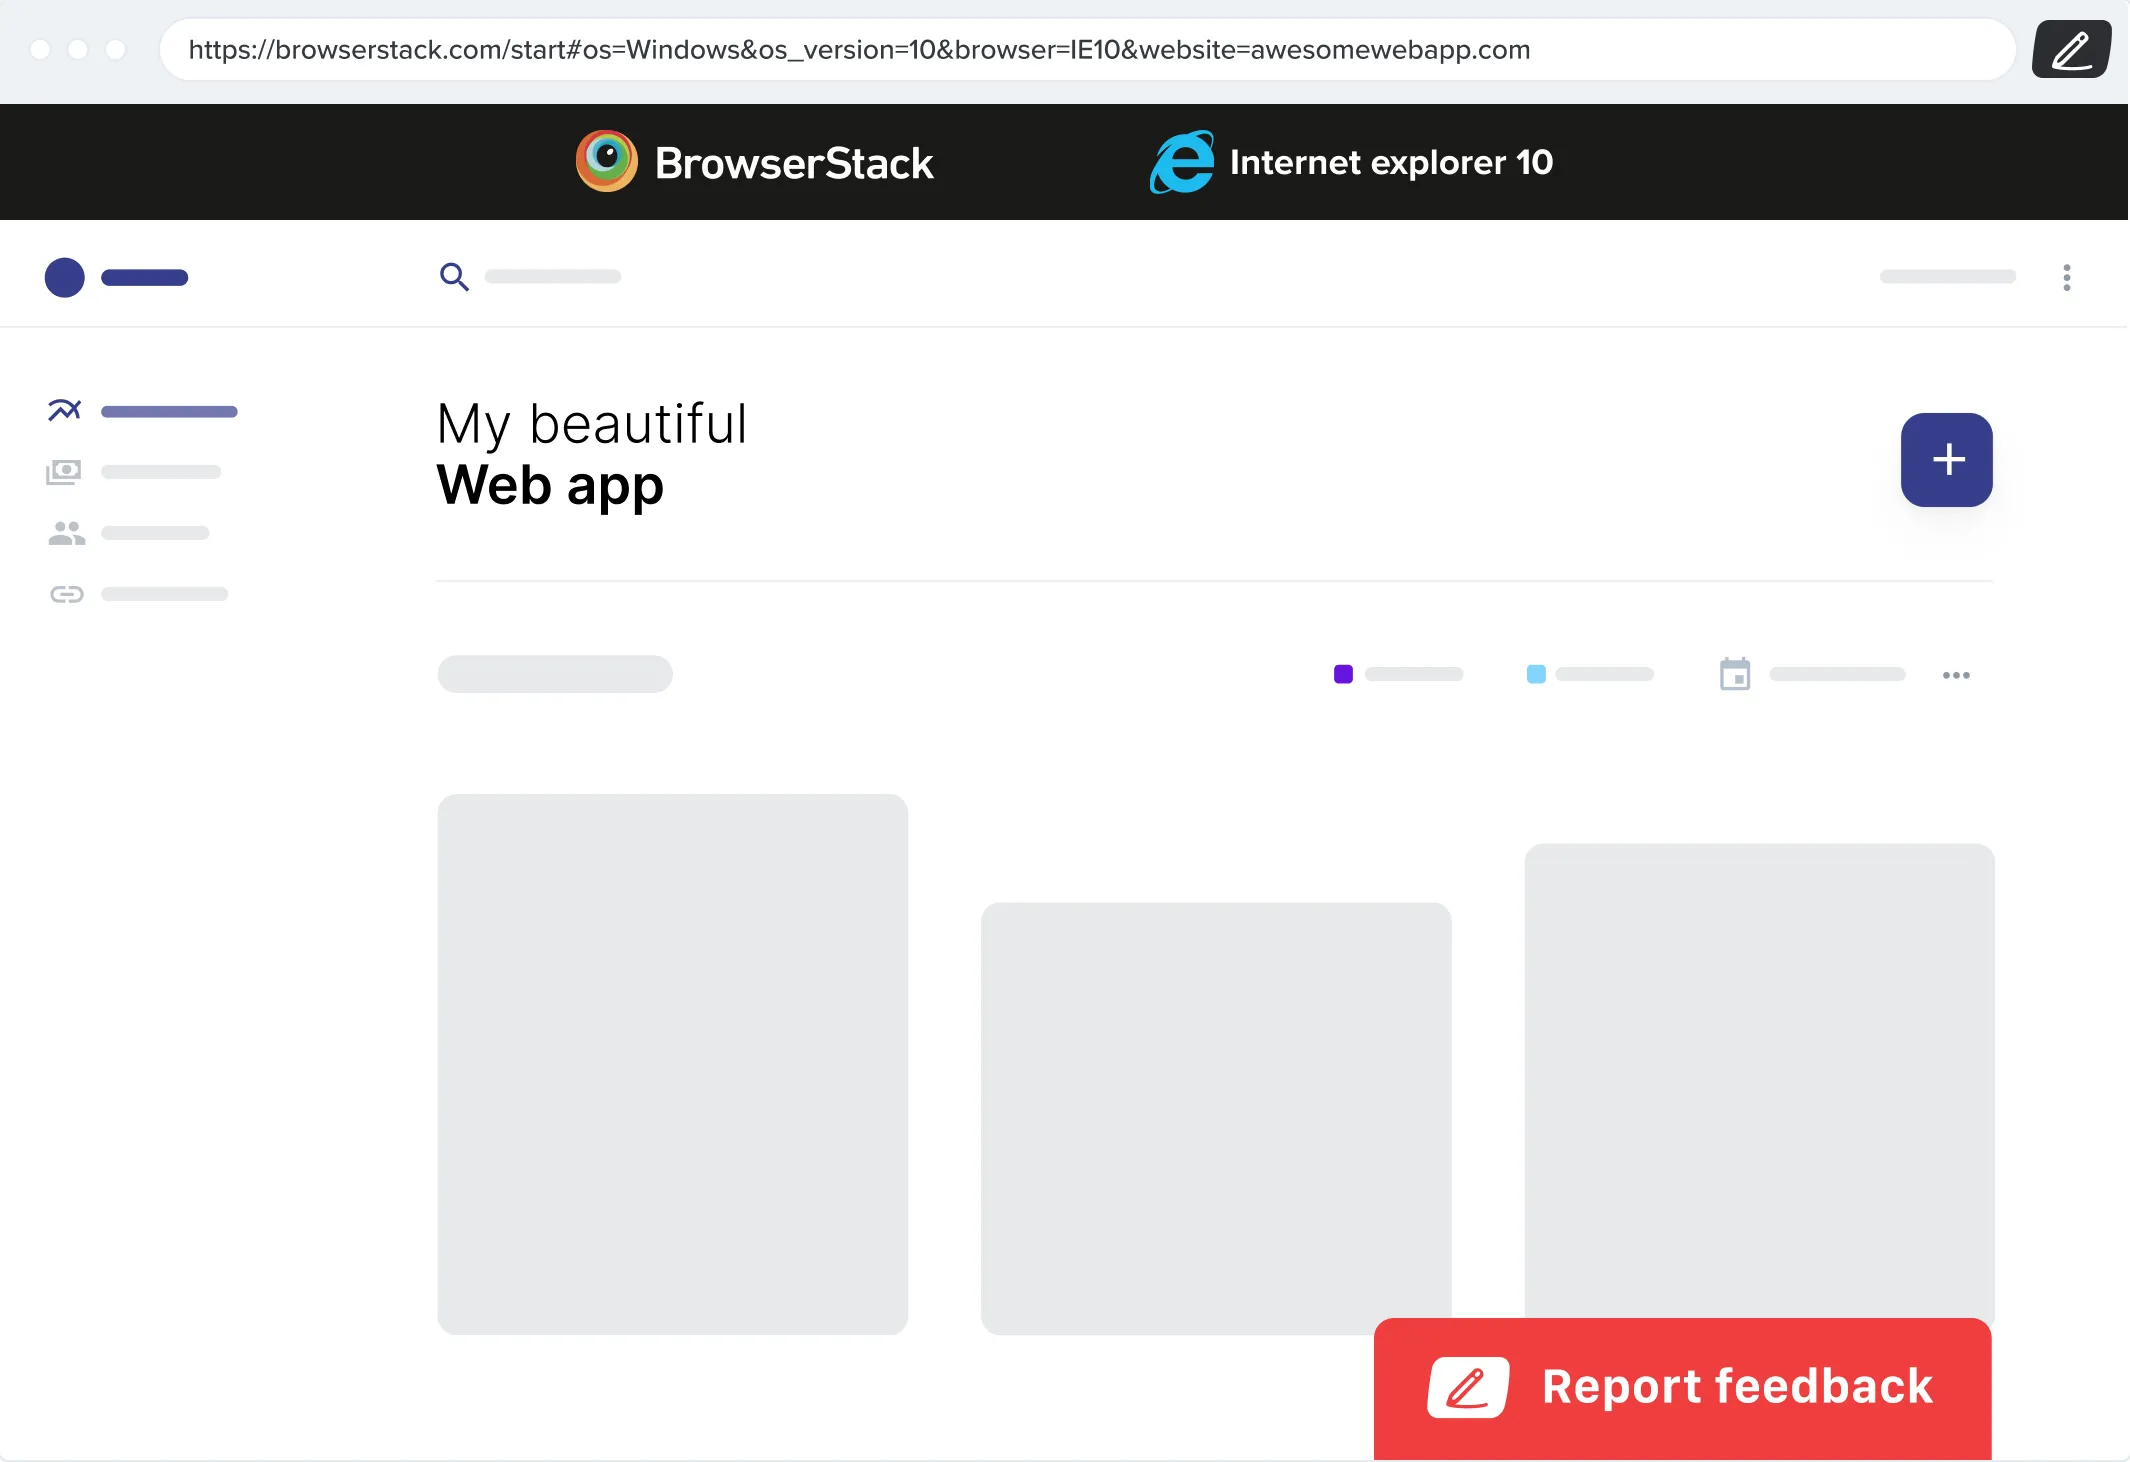Image resolution: width=2130 pixels, height=1462 pixels.
Task: Select the analytics trend sidebar icon
Action: click(65, 410)
